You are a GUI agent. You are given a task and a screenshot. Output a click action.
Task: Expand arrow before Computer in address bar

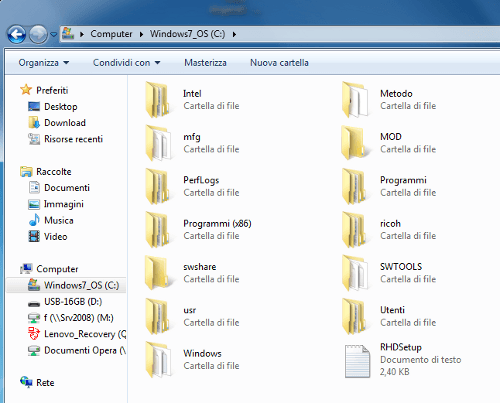pos(82,34)
